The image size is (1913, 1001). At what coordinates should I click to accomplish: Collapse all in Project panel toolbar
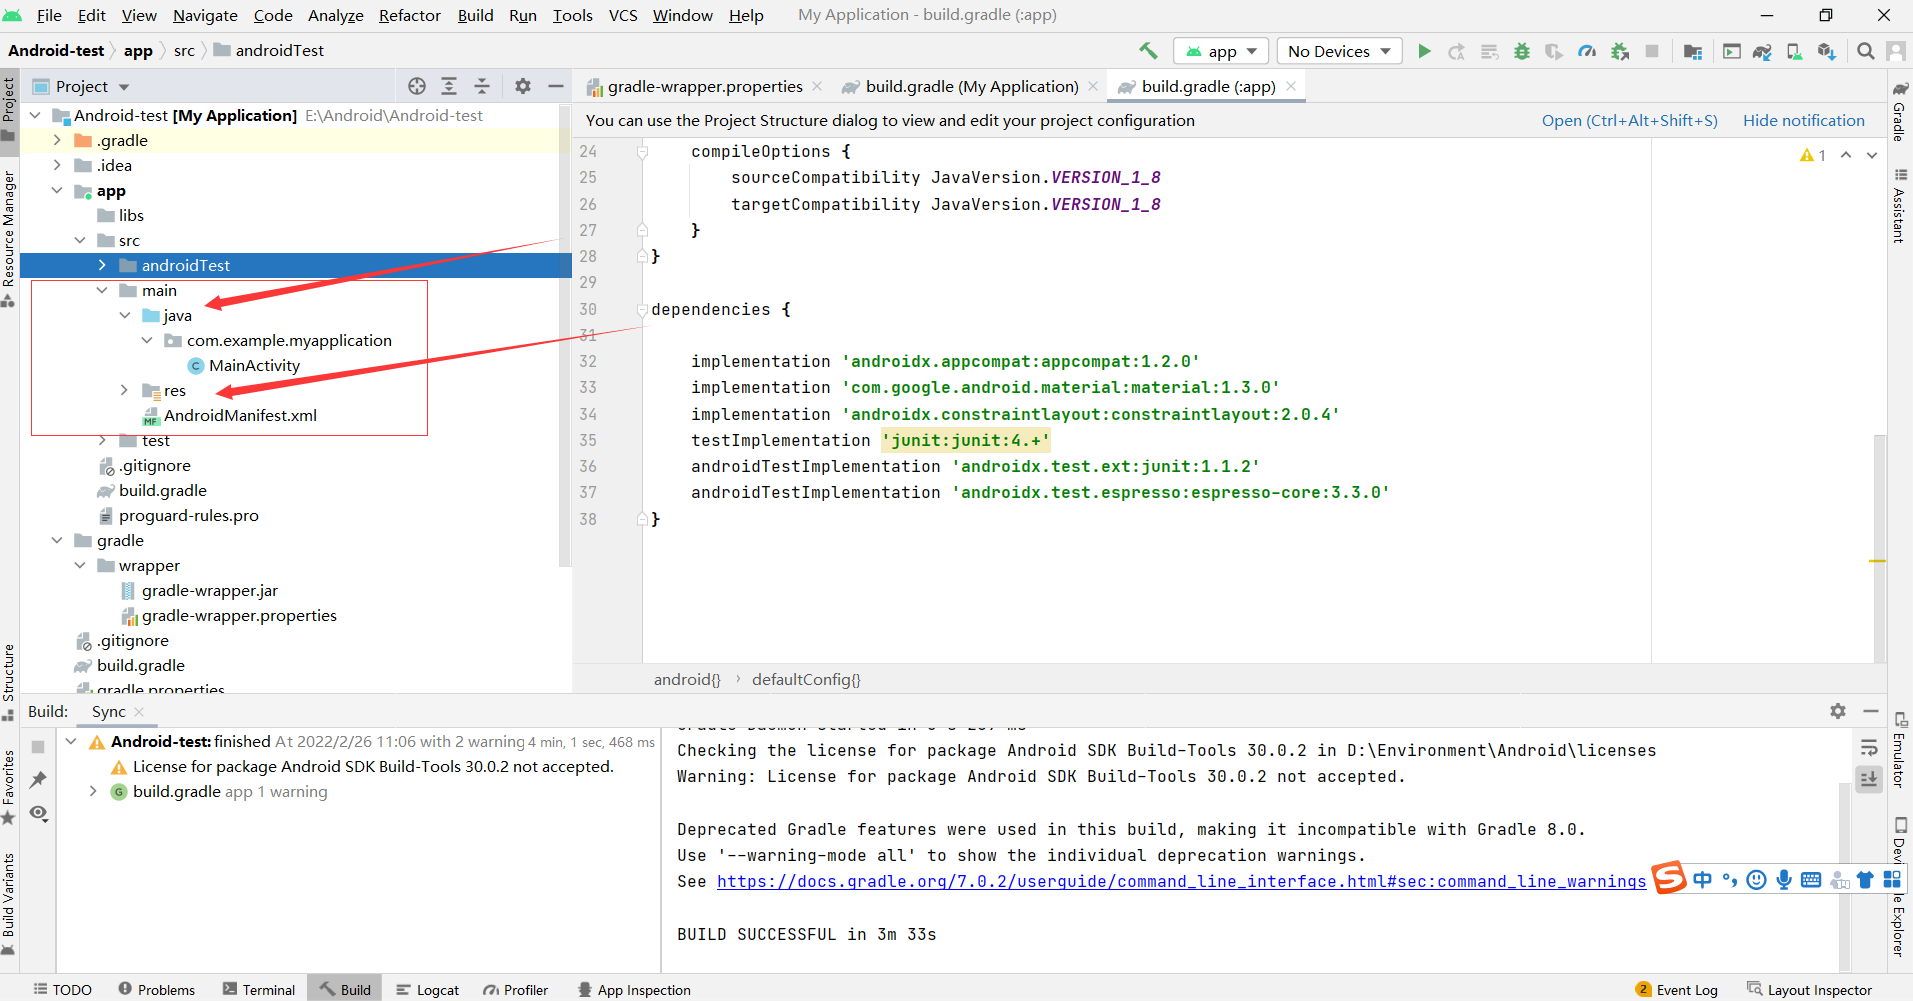pyautogui.click(x=482, y=86)
